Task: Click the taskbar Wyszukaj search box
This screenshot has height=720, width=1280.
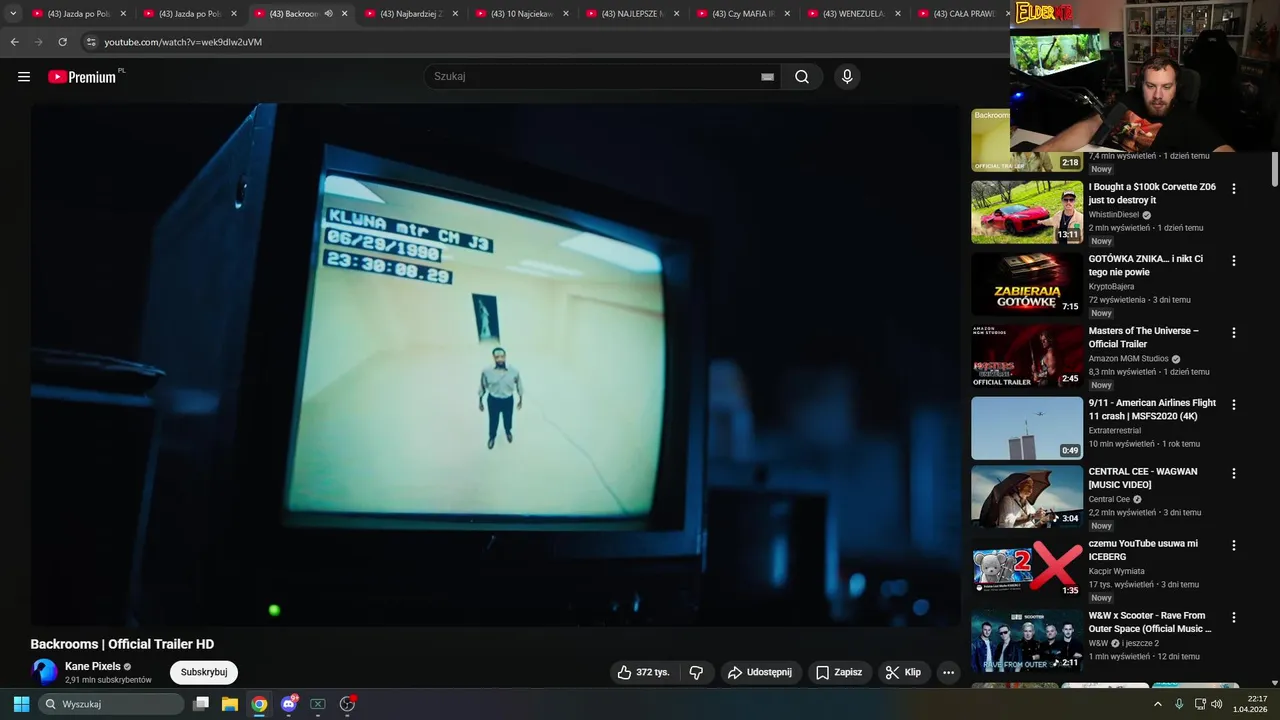Action: pos(112,704)
